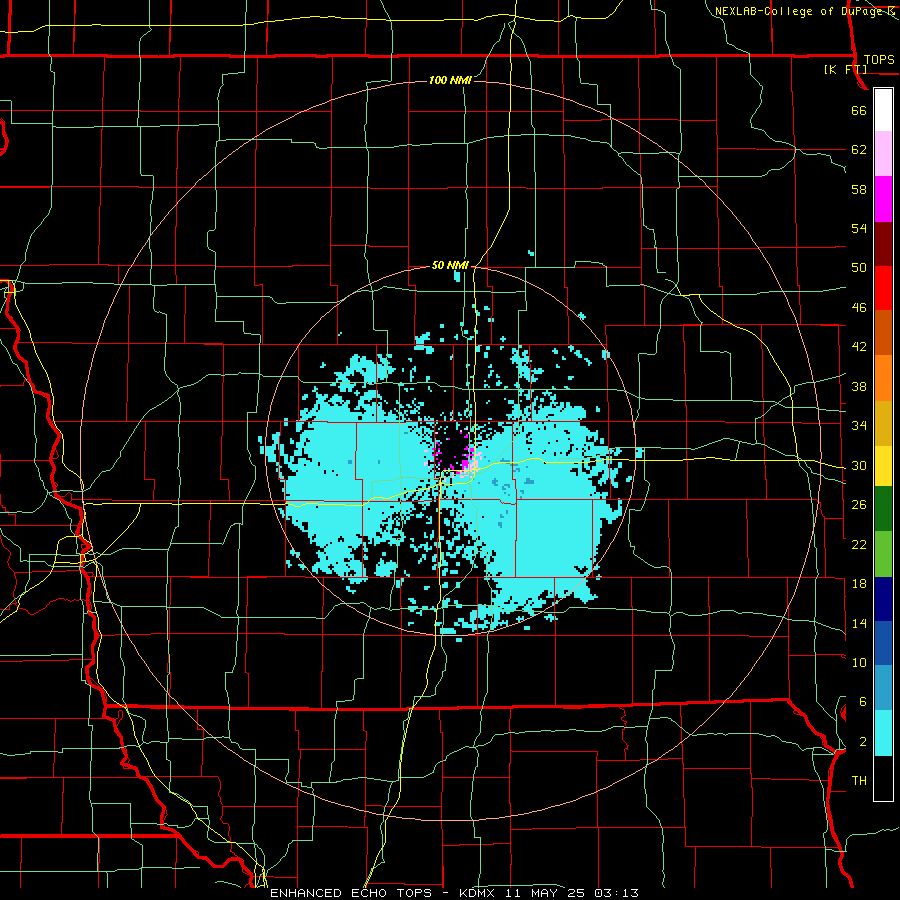Click the "50" legend value
Viewport: 900px width, 900px height.
coord(859,268)
